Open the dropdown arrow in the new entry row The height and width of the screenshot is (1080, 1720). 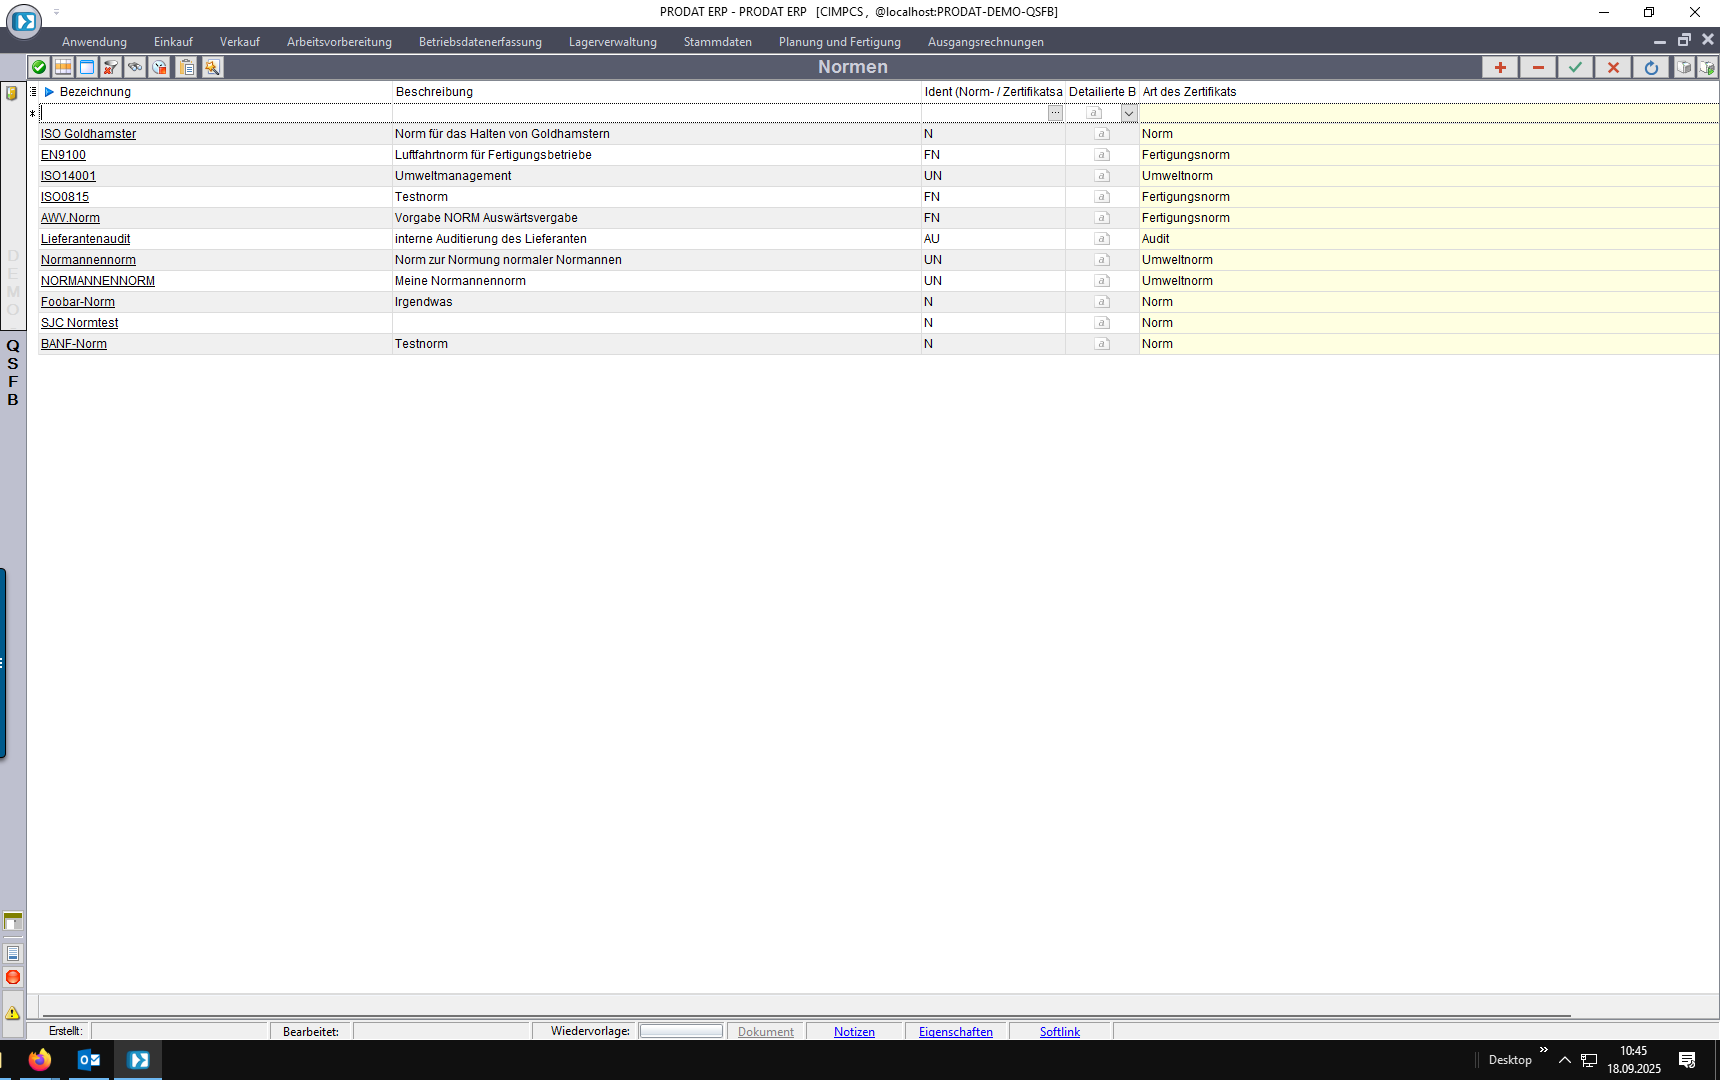[1129, 113]
